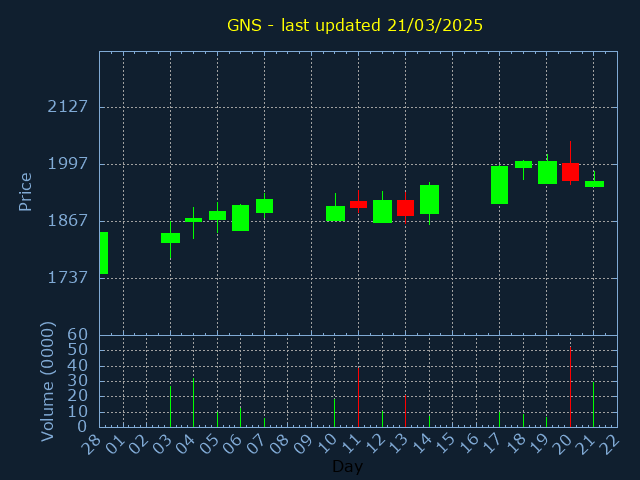Screen dimensions: 640x480
Task: Click the red volume bar for day 11
Action: coord(358,398)
